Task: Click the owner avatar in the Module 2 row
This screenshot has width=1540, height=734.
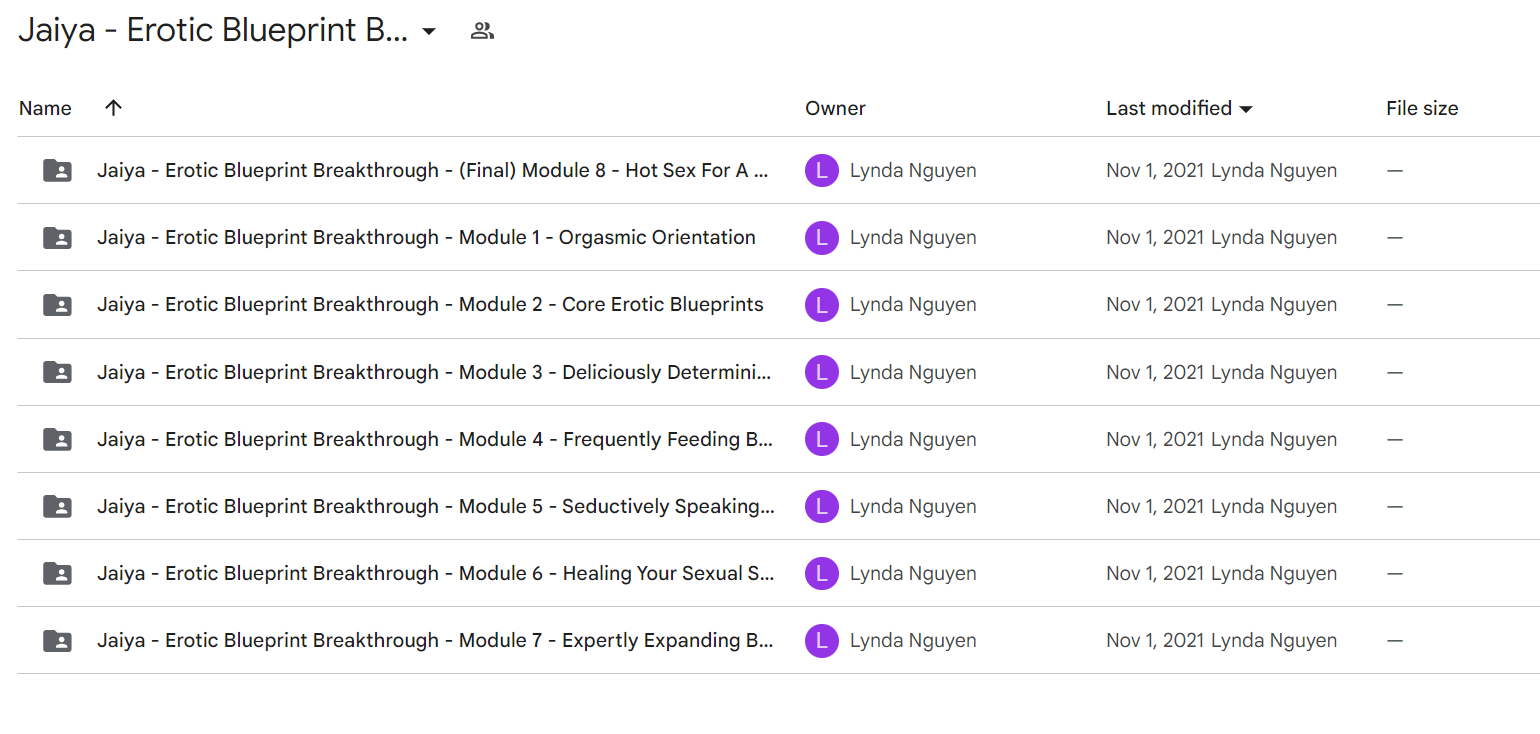Action: click(x=821, y=305)
